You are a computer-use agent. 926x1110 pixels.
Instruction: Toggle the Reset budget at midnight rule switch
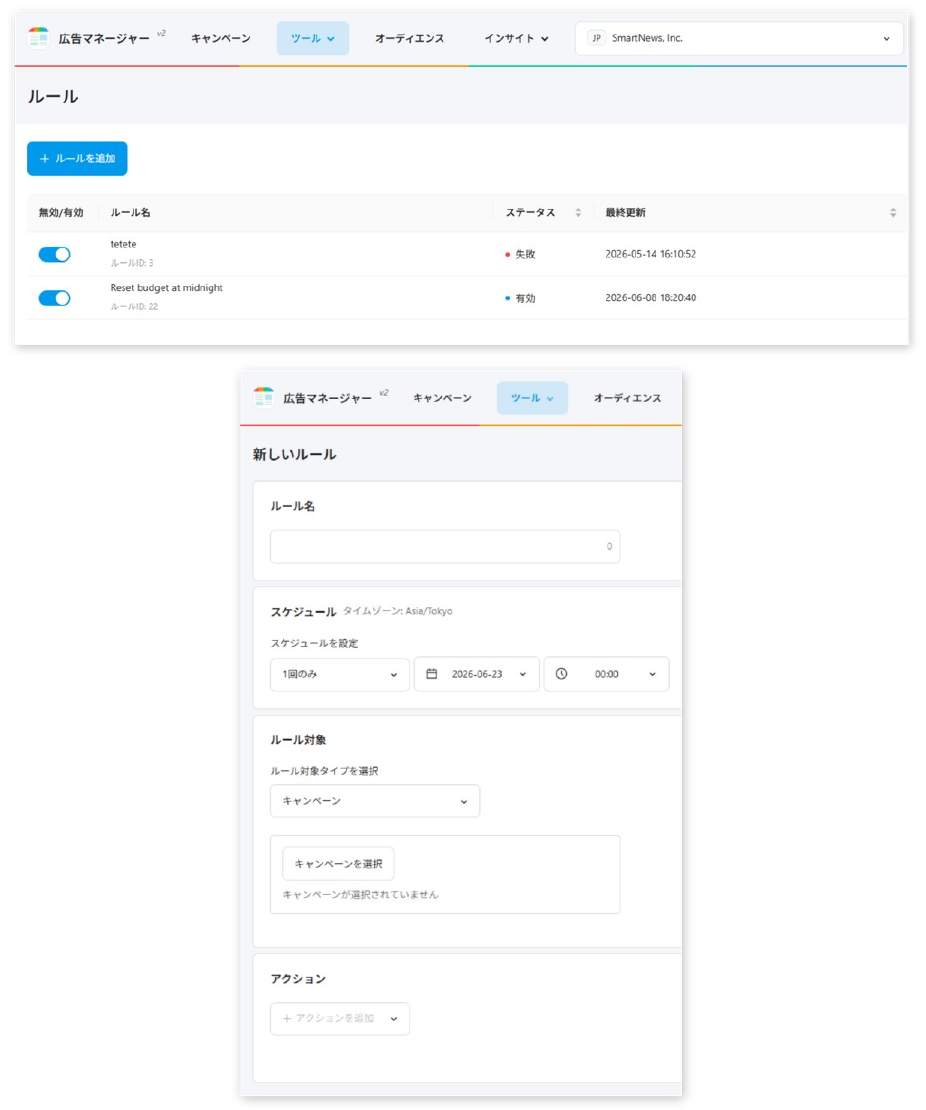point(55,298)
